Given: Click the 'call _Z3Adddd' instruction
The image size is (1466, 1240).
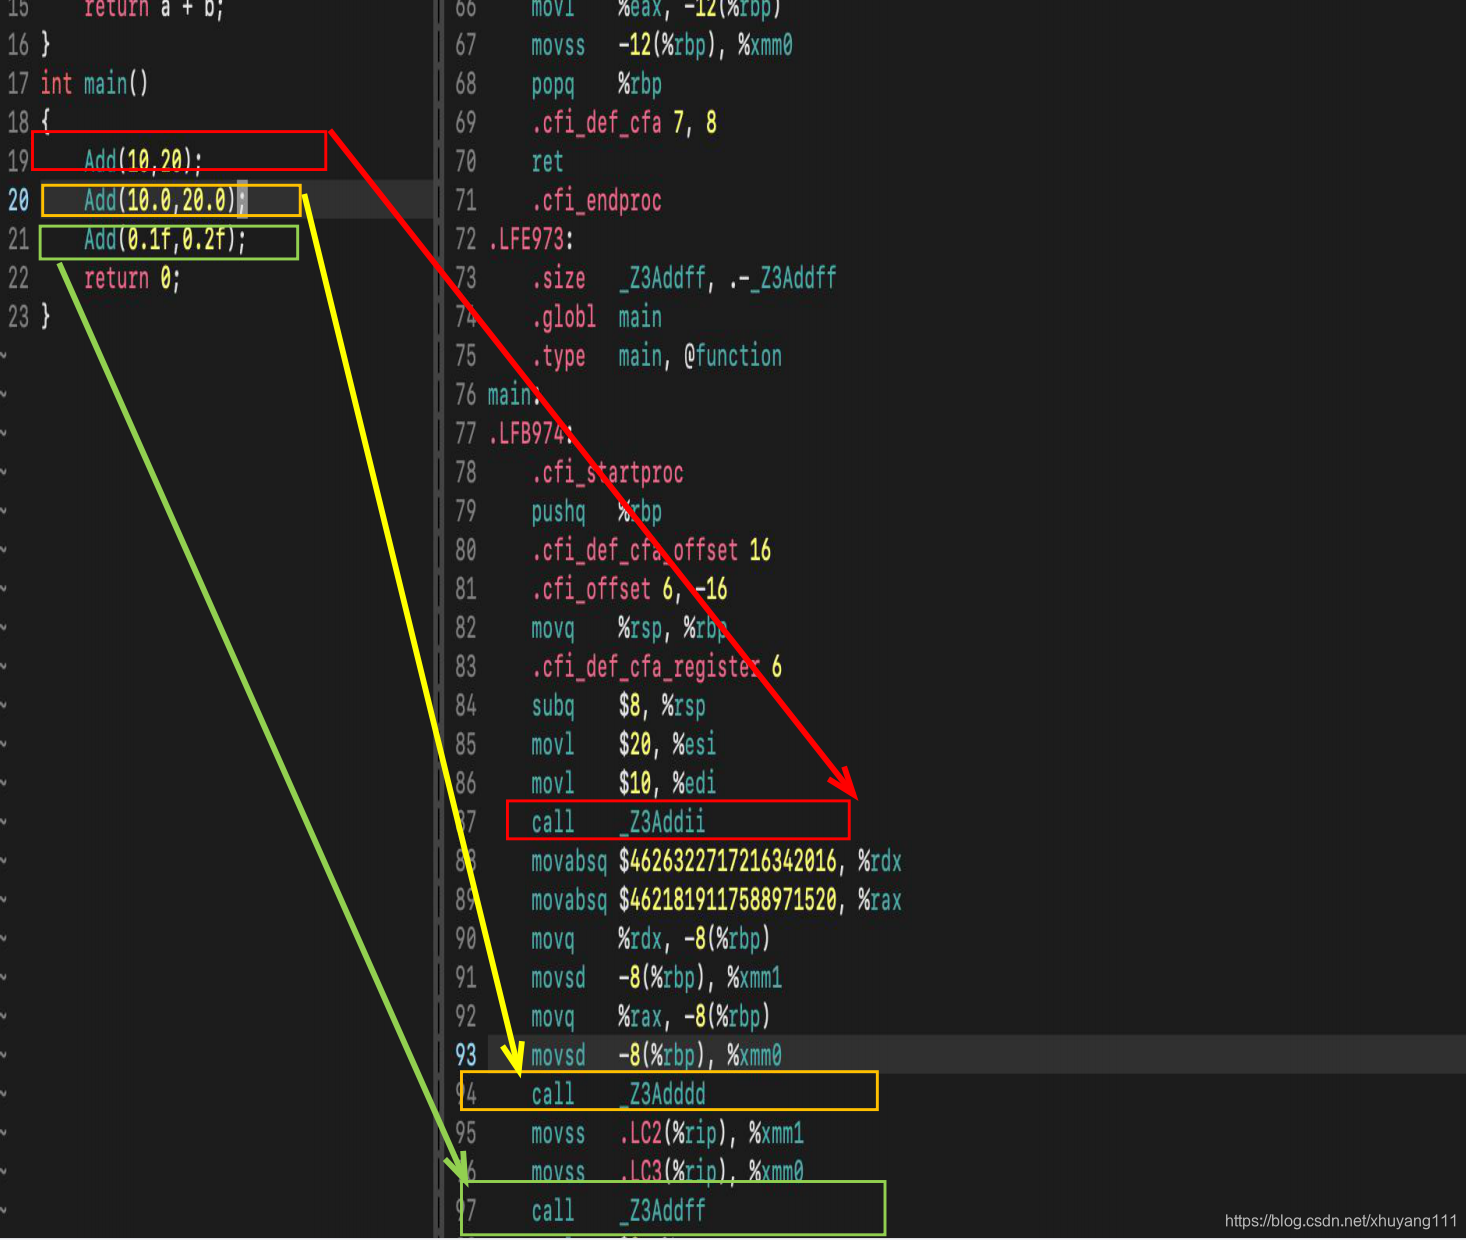Looking at the screenshot, I should [x=618, y=1094].
